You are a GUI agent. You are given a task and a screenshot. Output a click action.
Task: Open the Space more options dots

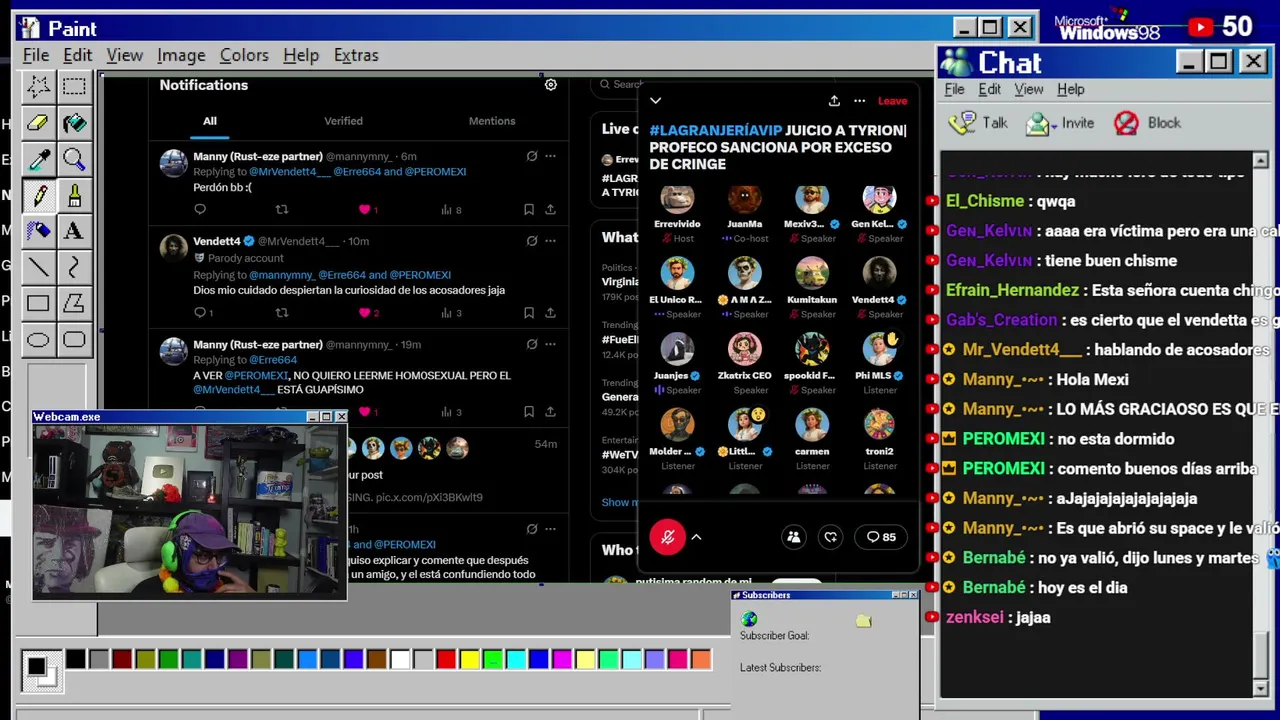pyautogui.click(x=859, y=101)
